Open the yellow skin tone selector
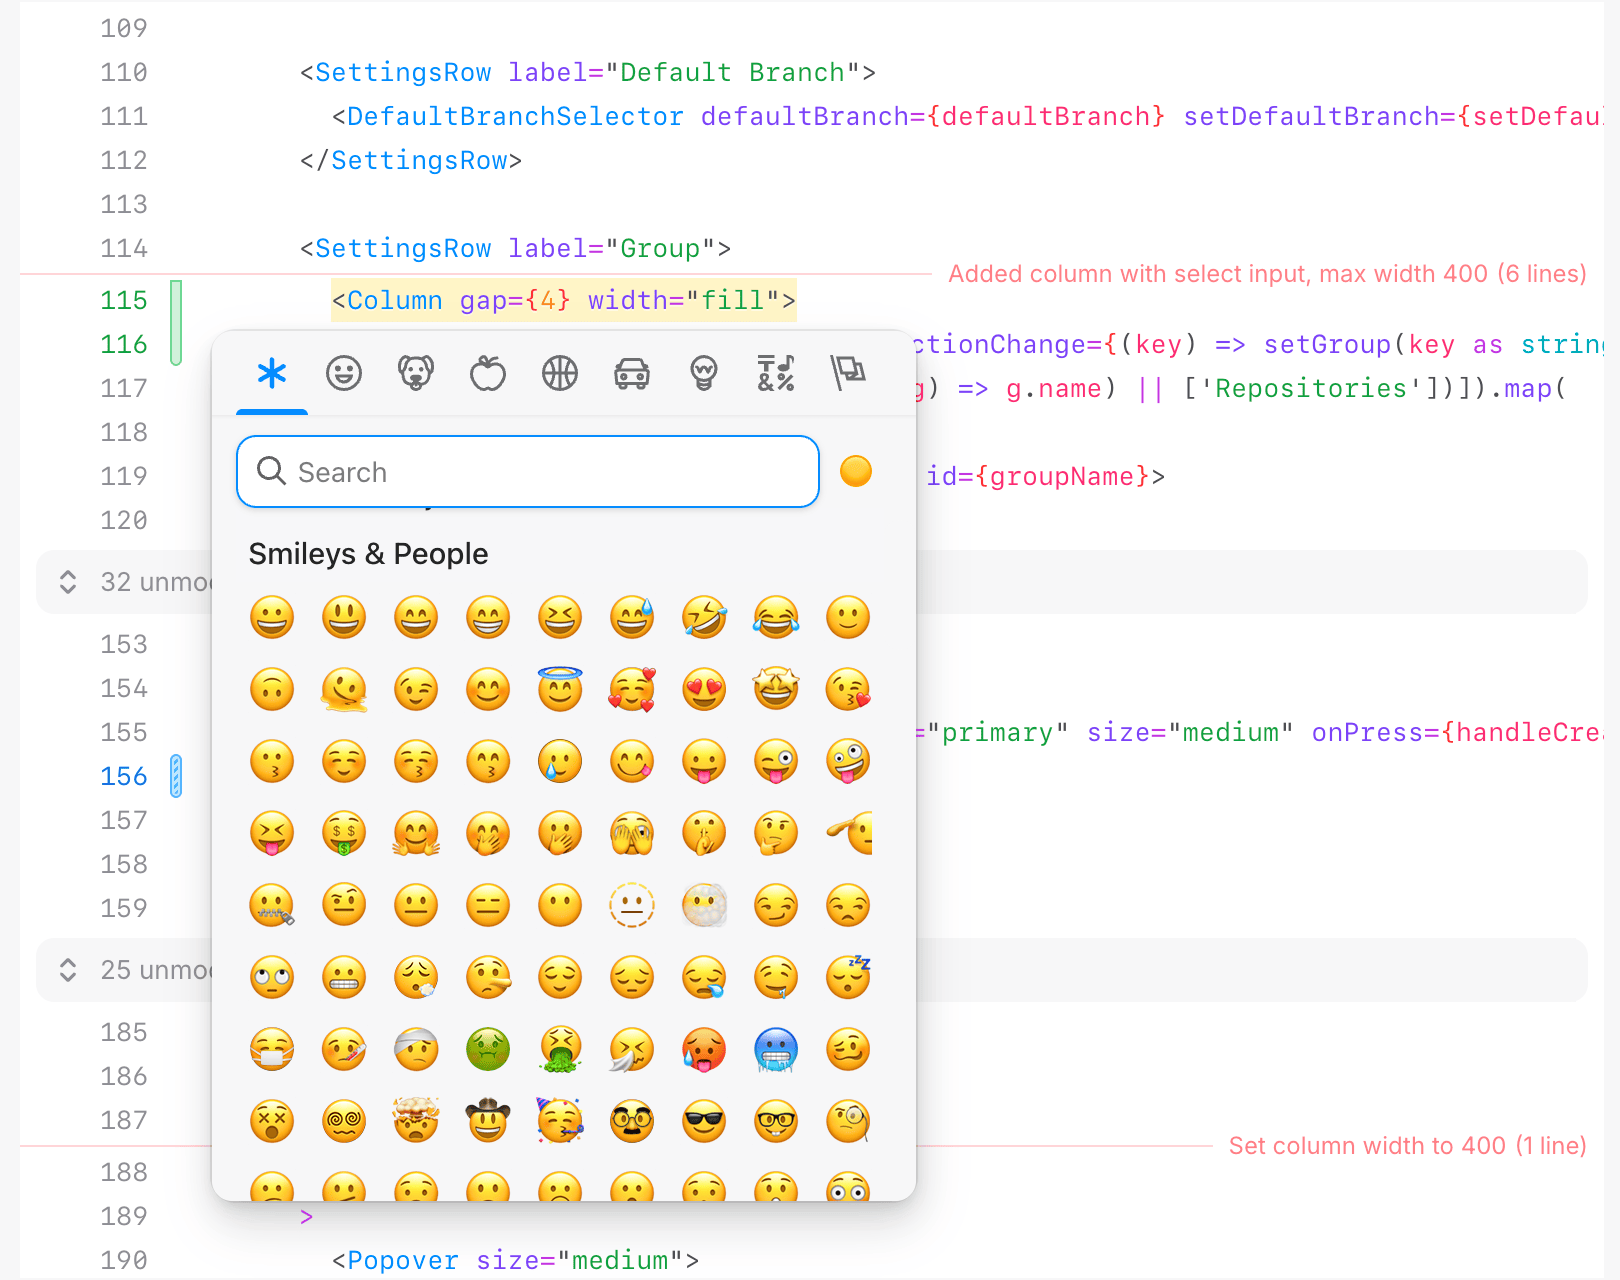1620x1280 pixels. pyautogui.click(x=856, y=471)
